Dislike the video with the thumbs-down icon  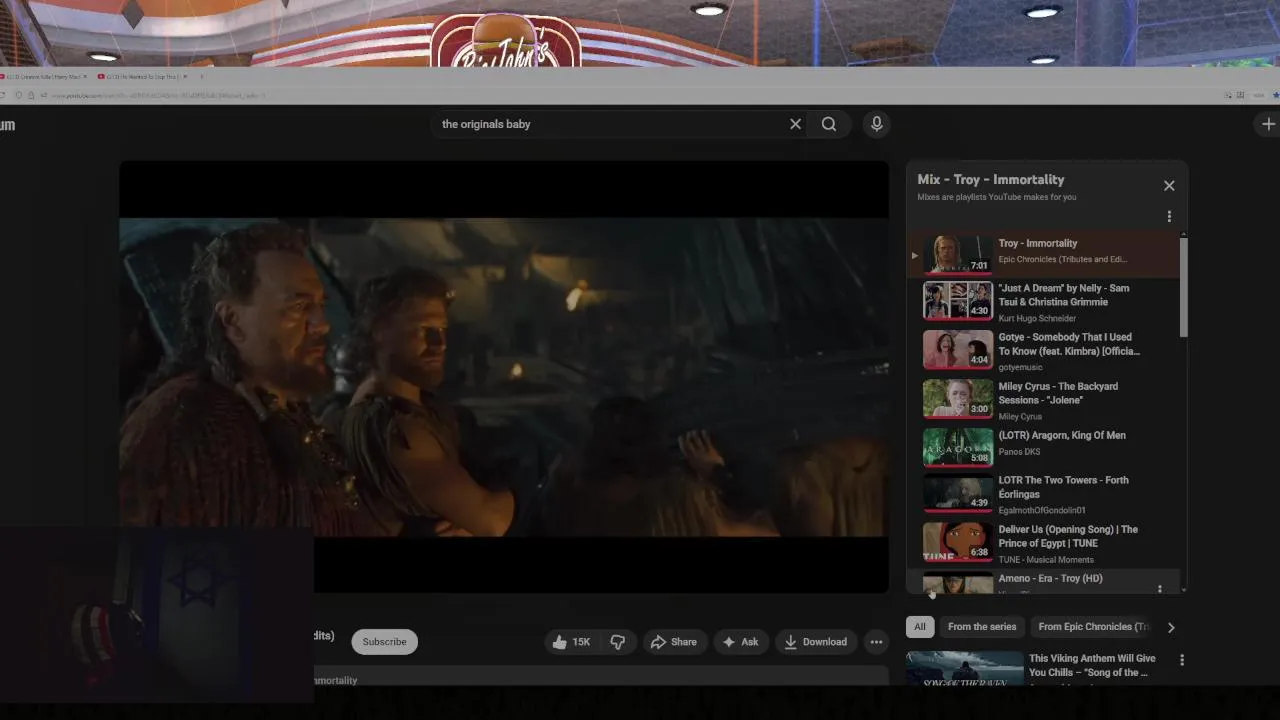(x=618, y=642)
